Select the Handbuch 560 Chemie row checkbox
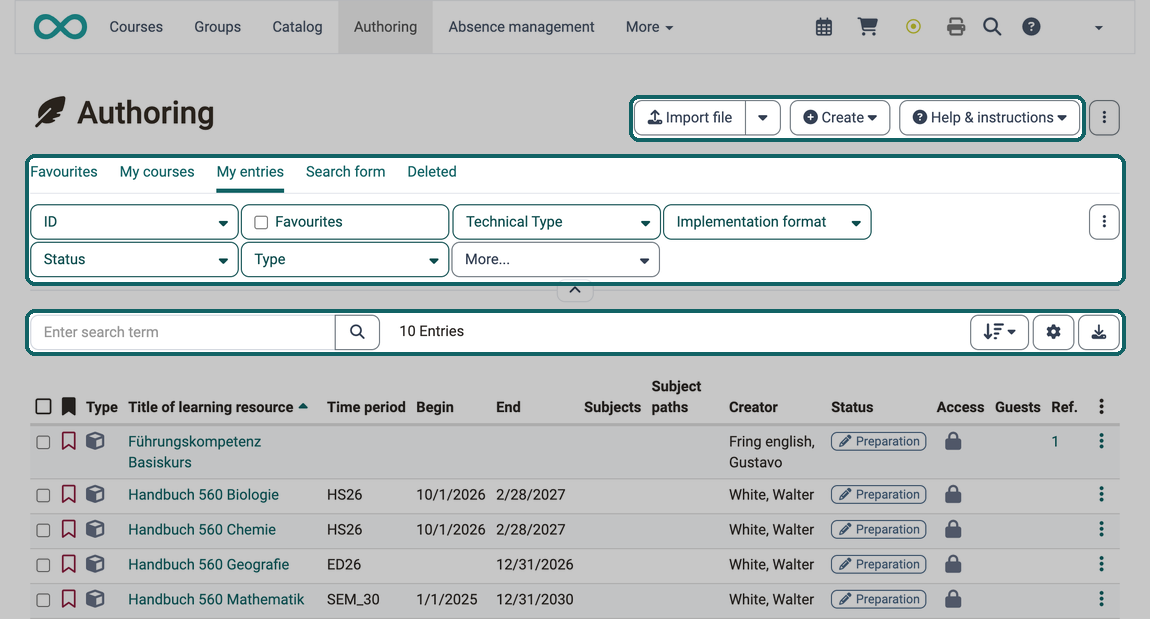 [43, 530]
